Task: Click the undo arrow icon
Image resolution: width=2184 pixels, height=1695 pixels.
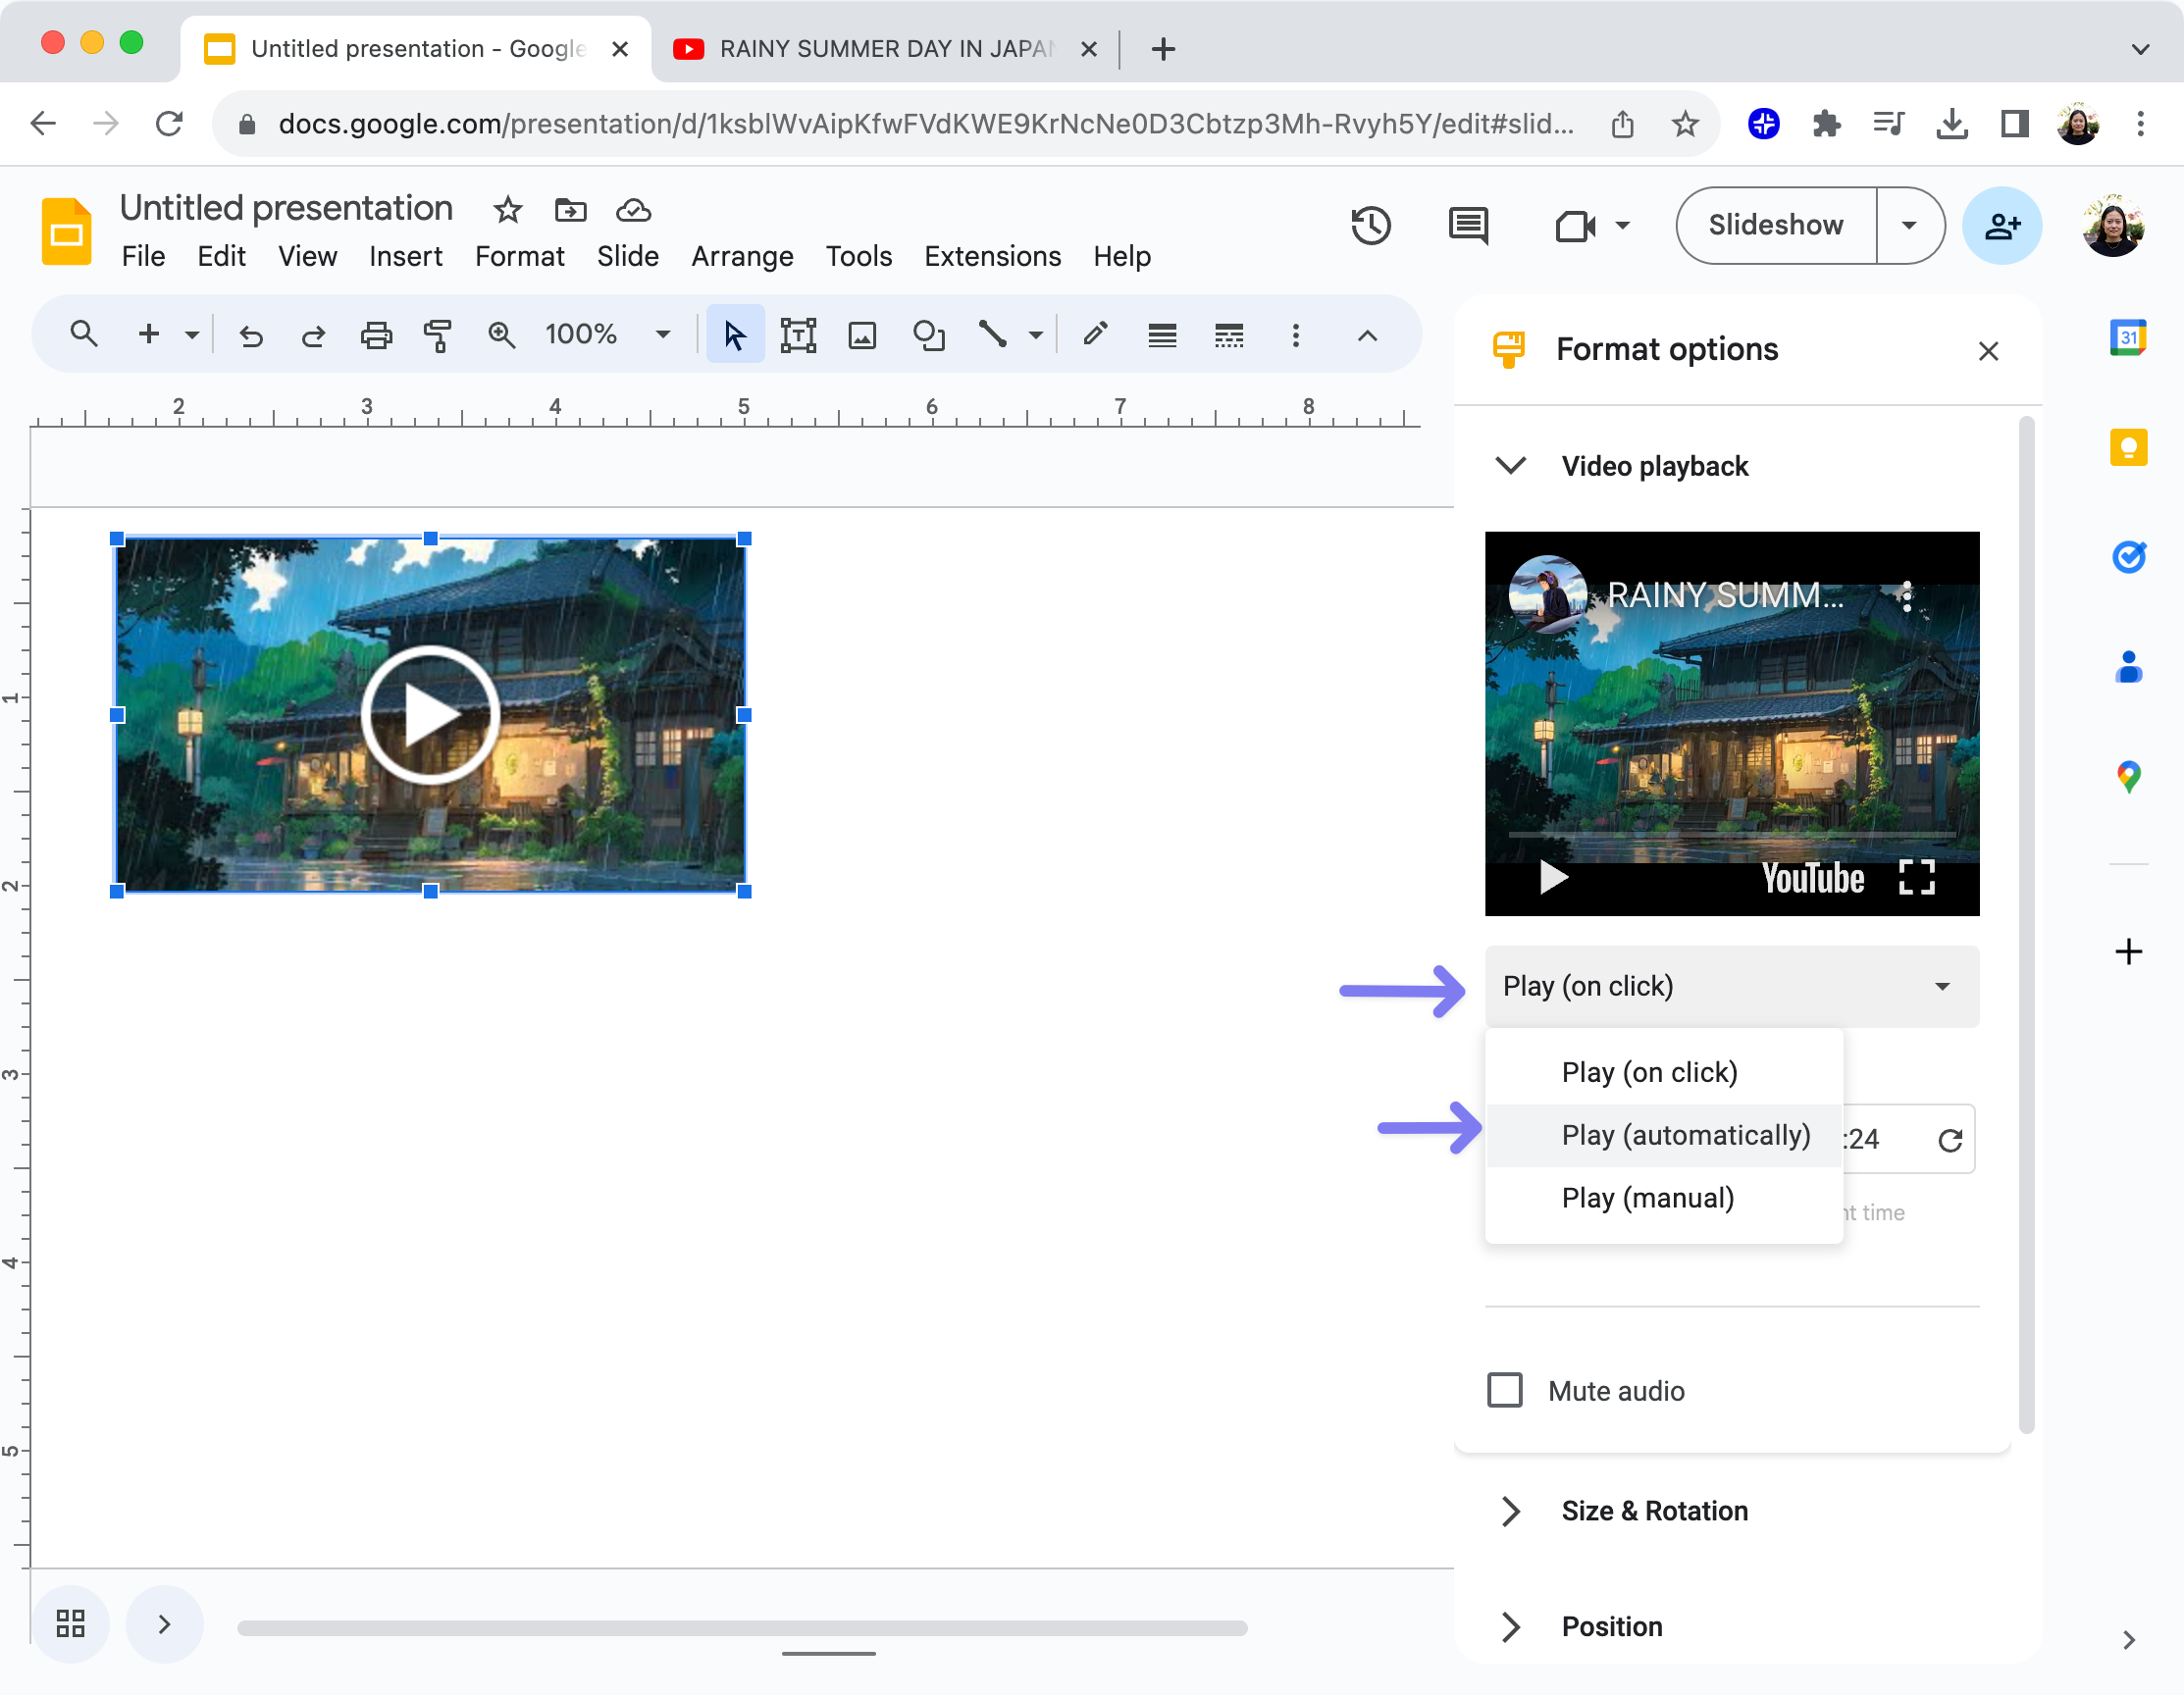Action: [251, 335]
